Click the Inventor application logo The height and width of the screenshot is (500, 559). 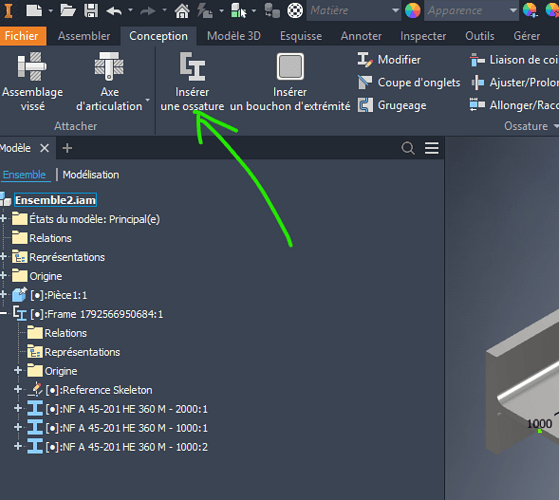(9, 10)
